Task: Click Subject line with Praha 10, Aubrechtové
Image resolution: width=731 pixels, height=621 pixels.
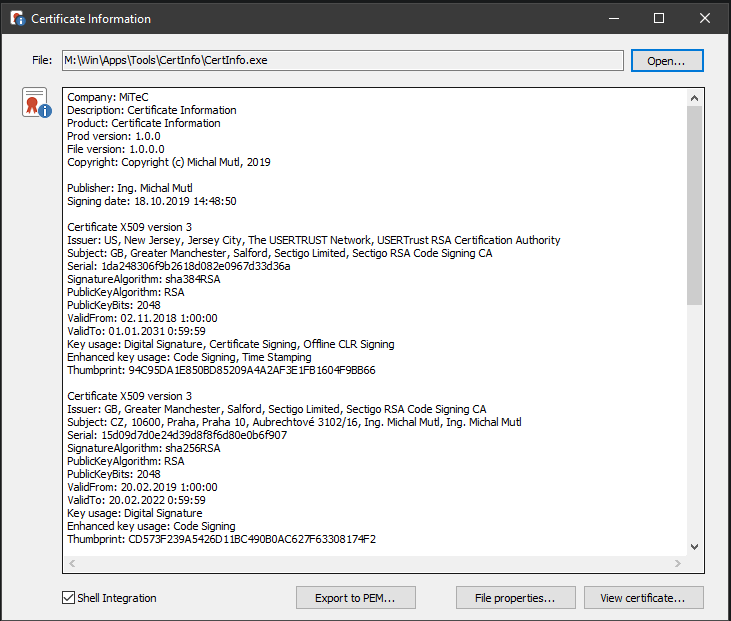Action: [x=294, y=422]
